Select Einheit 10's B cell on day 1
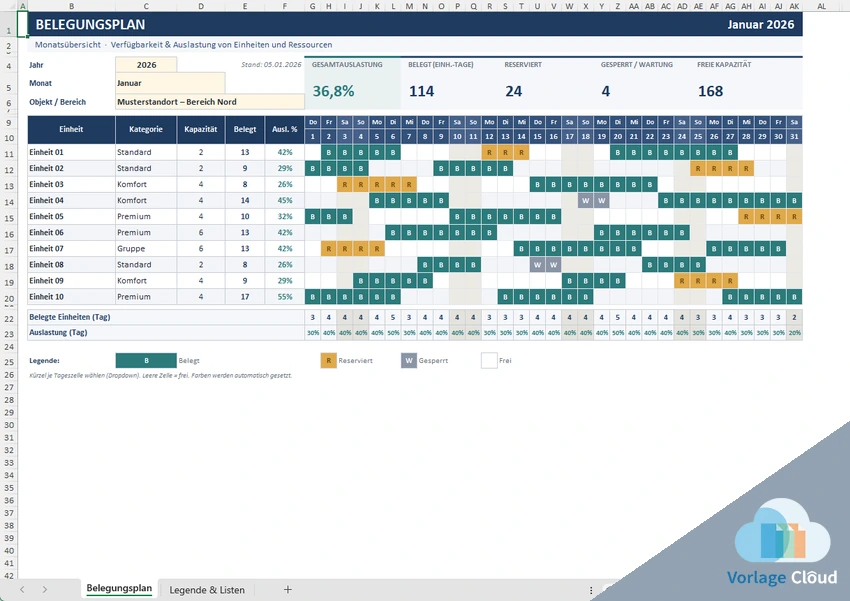This screenshot has width=850, height=601. tap(312, 297)
